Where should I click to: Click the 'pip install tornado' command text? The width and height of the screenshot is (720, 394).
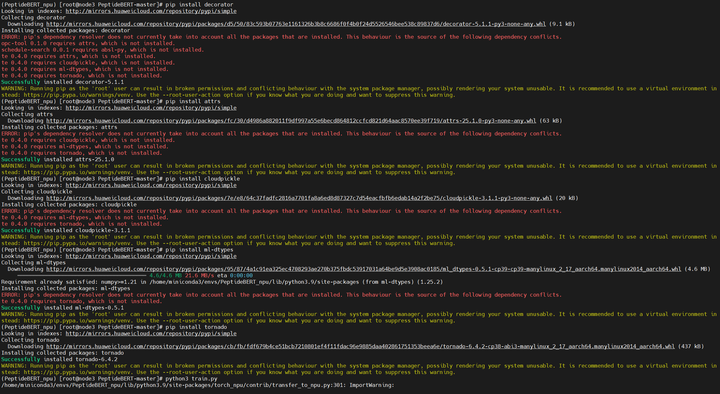(x=196, y=327)
